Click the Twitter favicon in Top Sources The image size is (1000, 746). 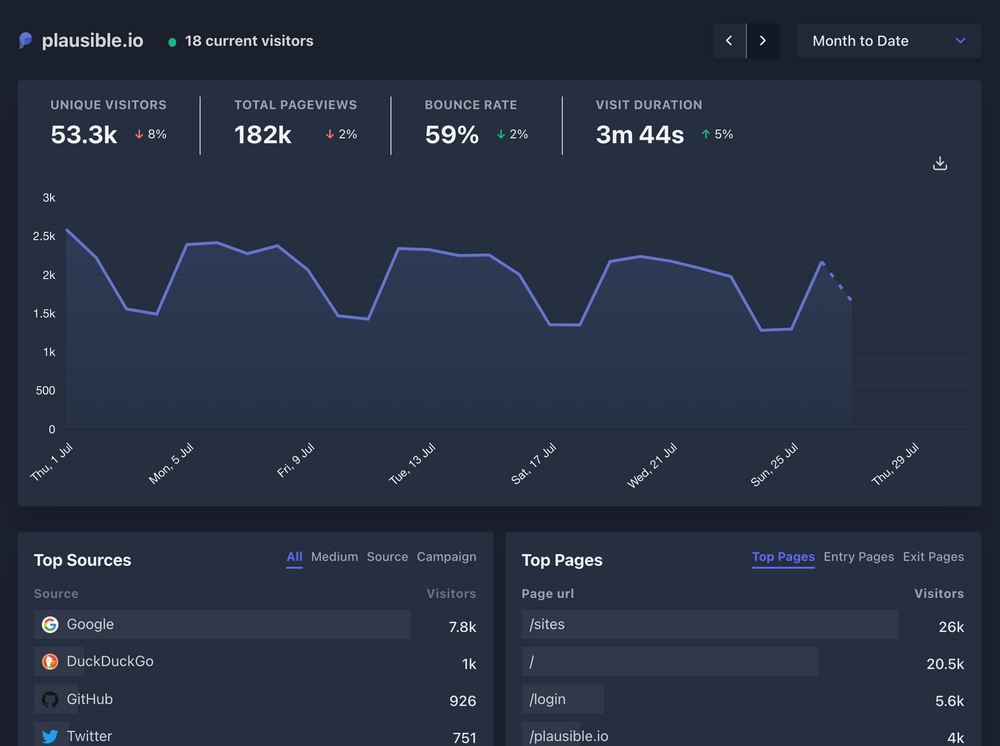[49, 735]
